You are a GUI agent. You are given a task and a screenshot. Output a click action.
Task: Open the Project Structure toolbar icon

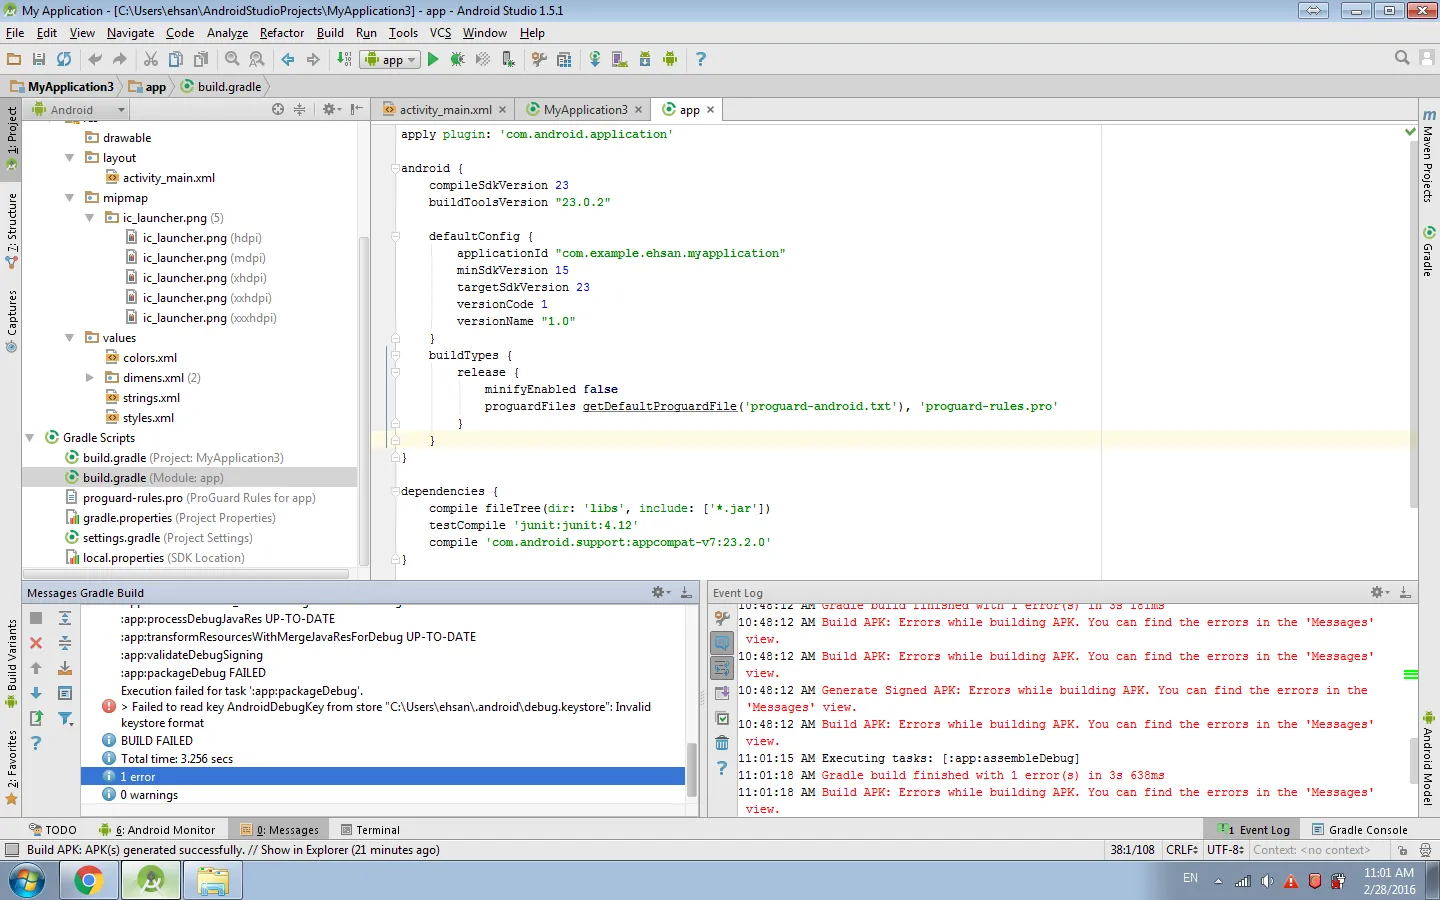564,60
